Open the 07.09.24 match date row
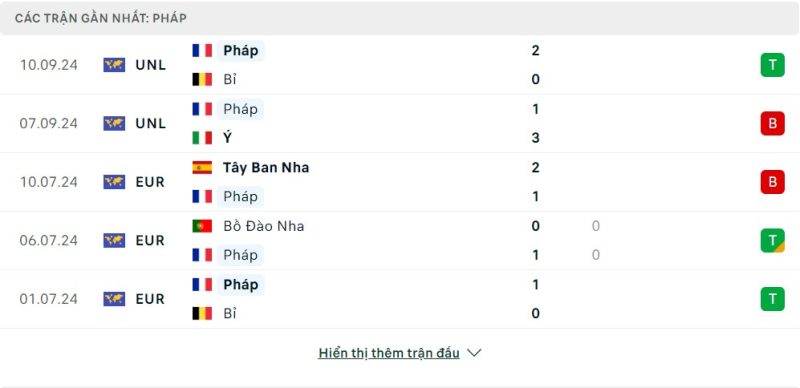 coord(400,124)
